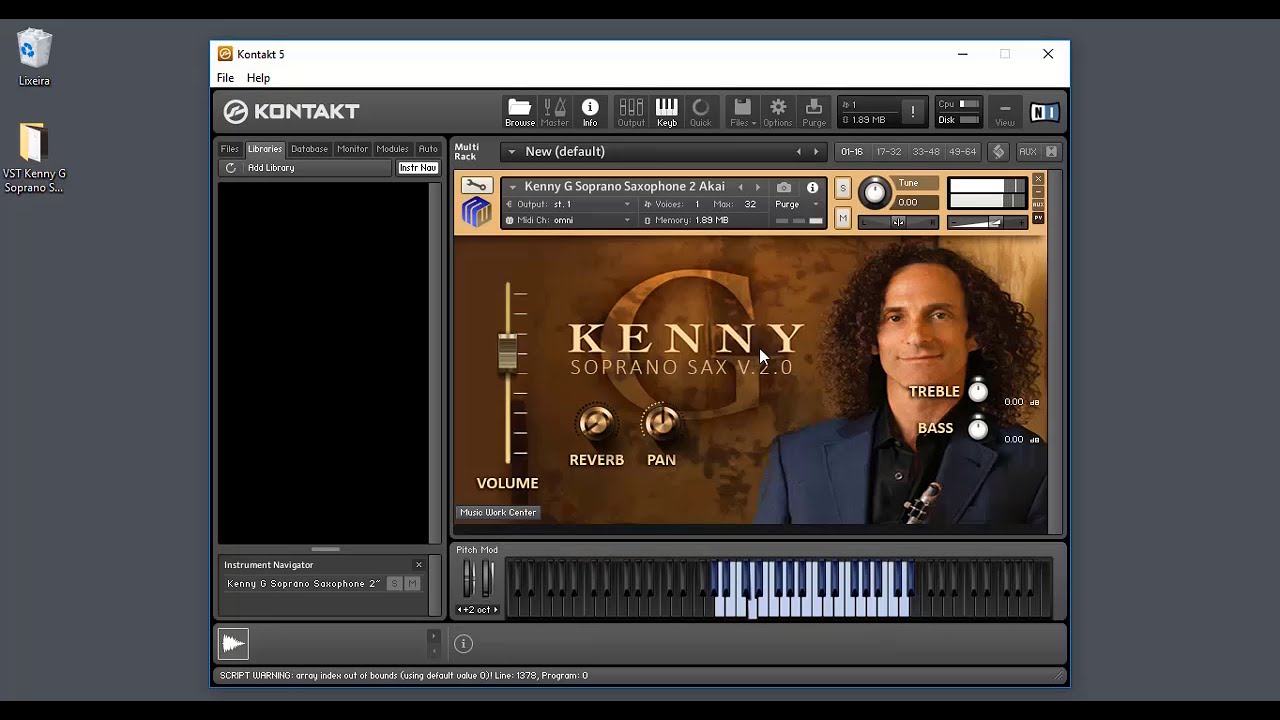1280x720 pixels.
Task: Toggle the Keyb on-screen keyboard icon
Action: tap(667, 112)
